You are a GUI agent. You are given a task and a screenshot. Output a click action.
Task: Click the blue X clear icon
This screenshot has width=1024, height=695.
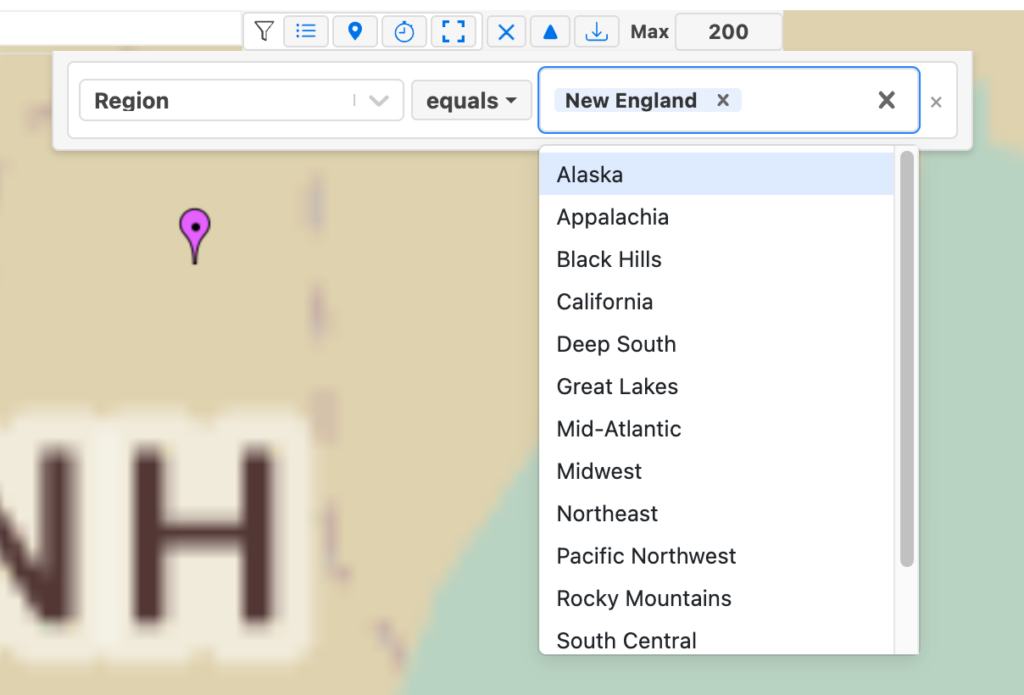pyautogui.click(x=506, y=31)
